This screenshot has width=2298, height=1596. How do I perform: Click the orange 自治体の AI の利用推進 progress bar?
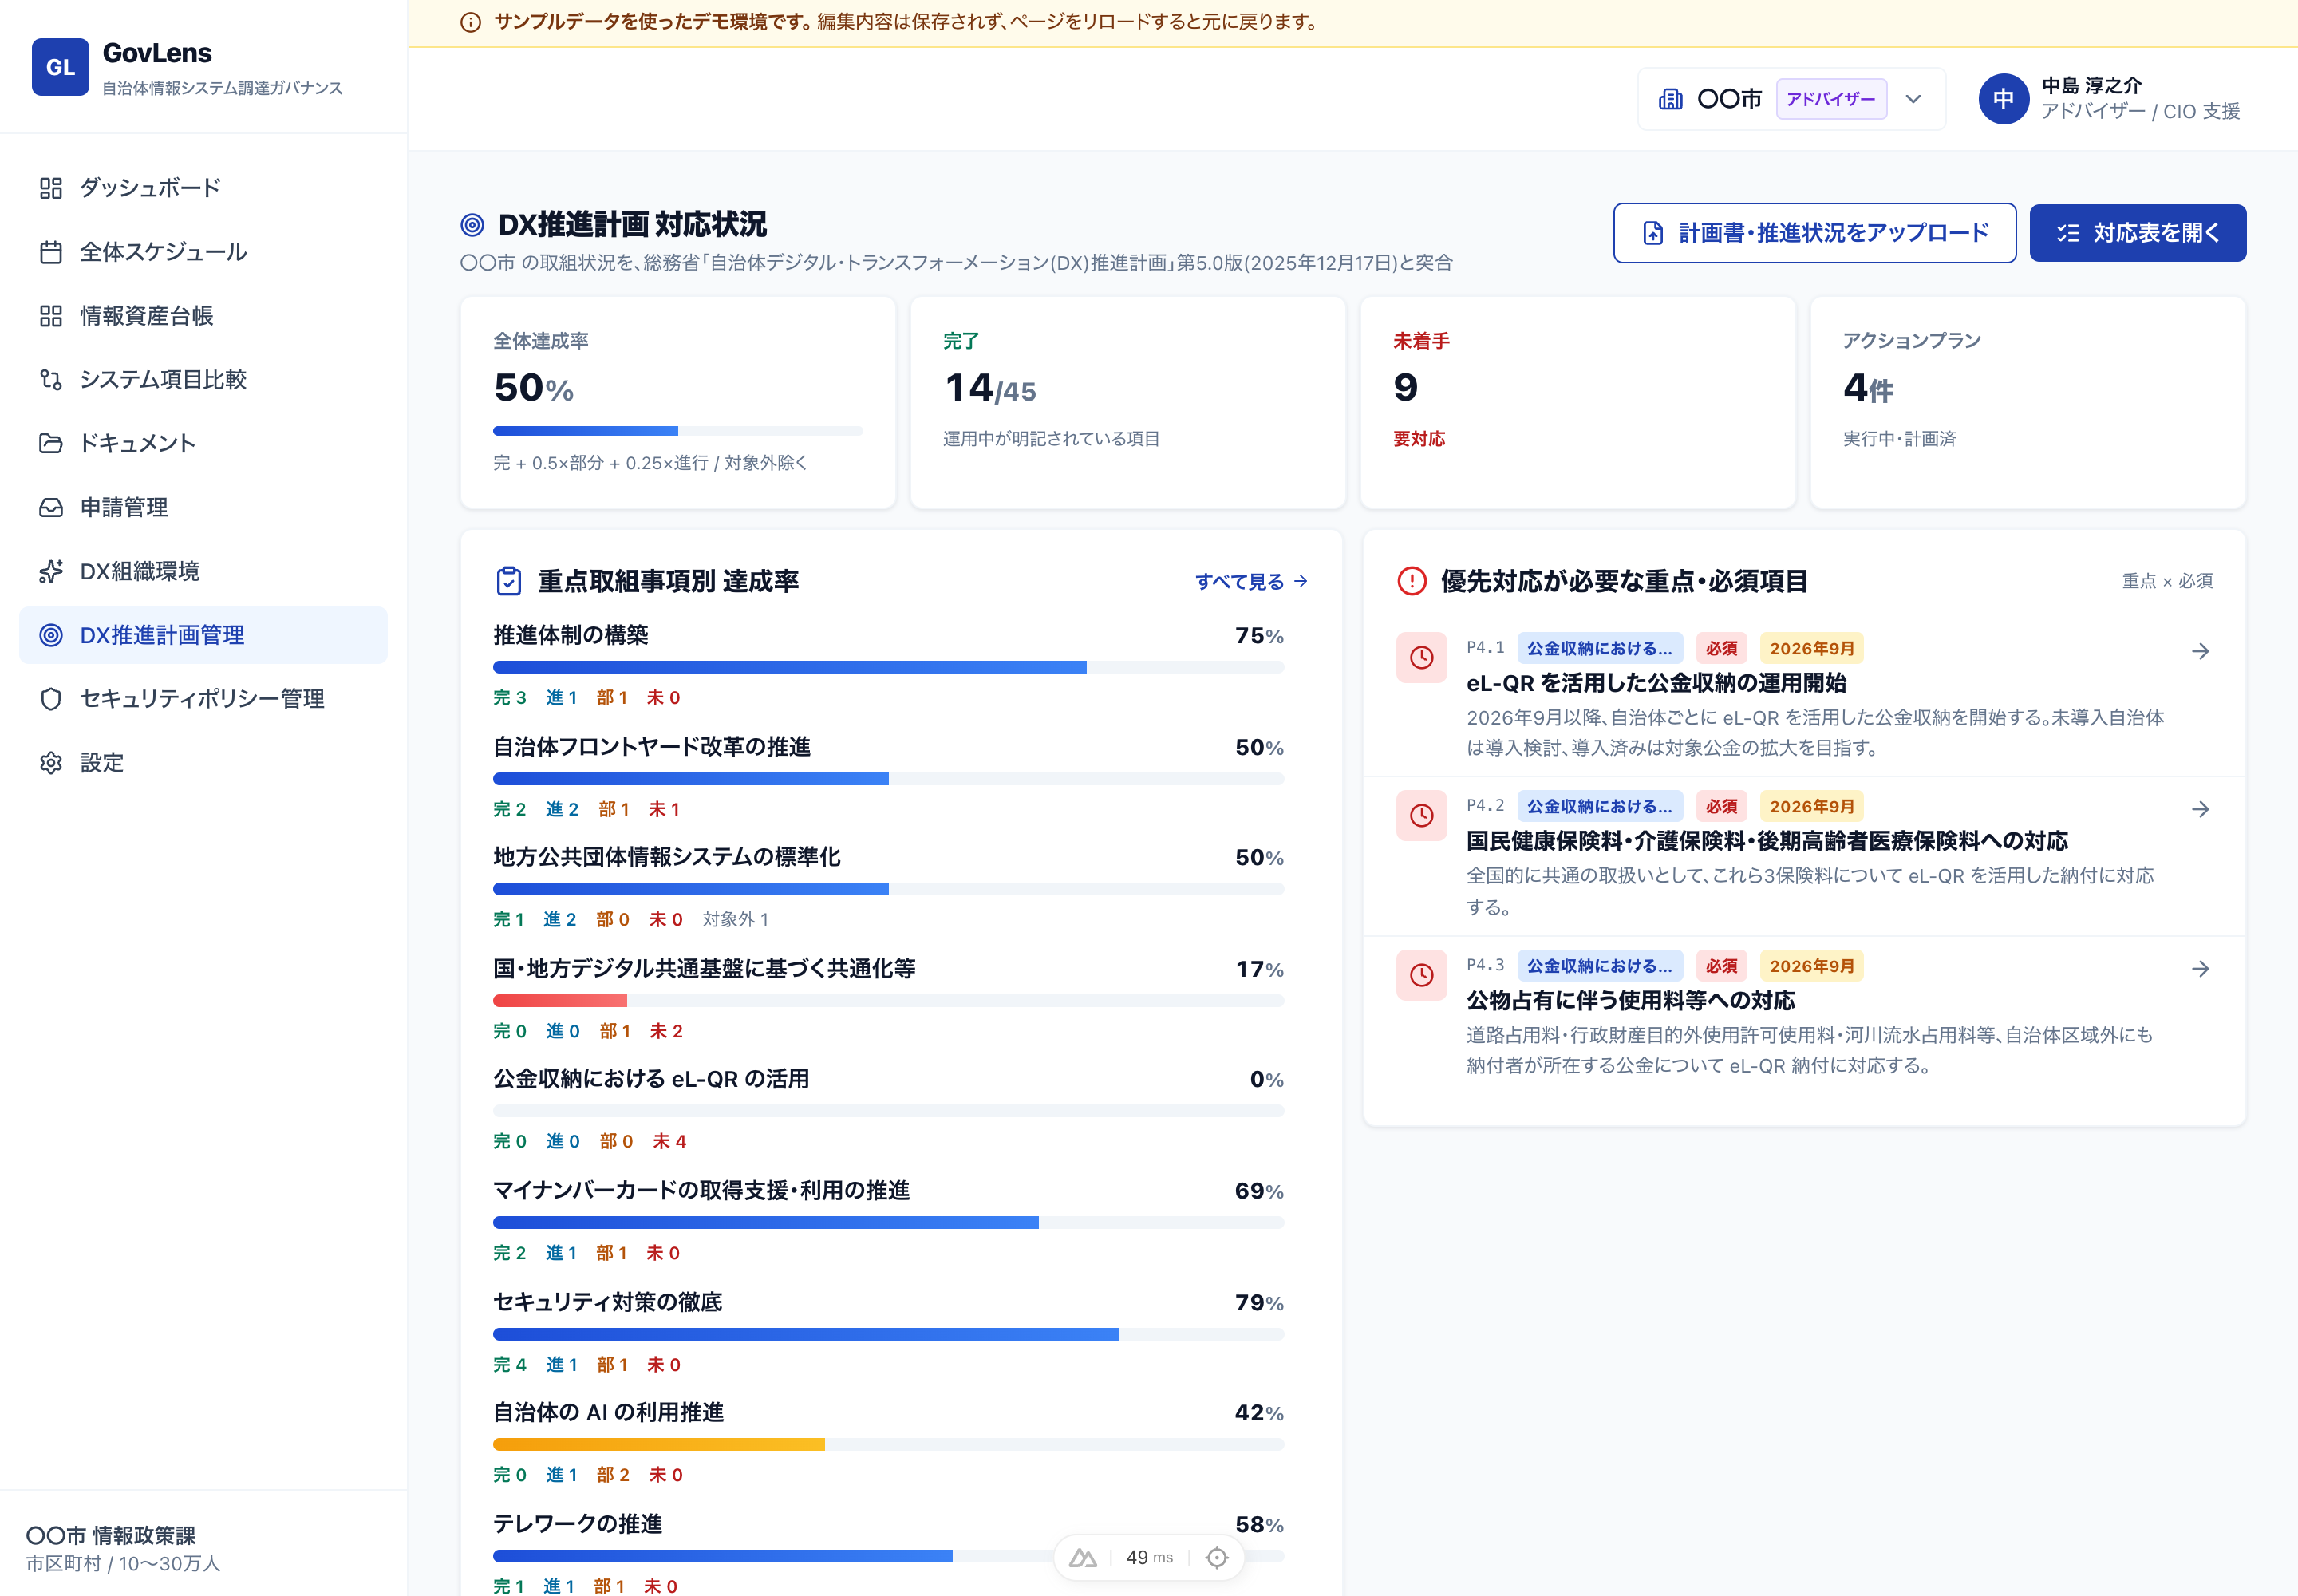pos(888,1445)
